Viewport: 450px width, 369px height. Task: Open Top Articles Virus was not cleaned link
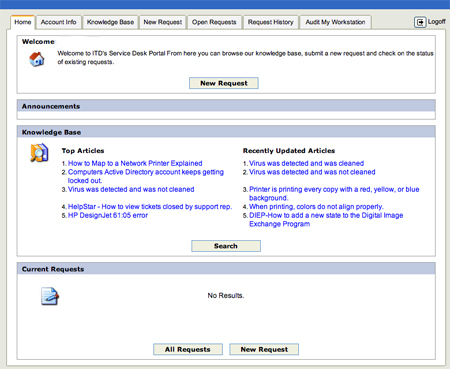point(131,189)
